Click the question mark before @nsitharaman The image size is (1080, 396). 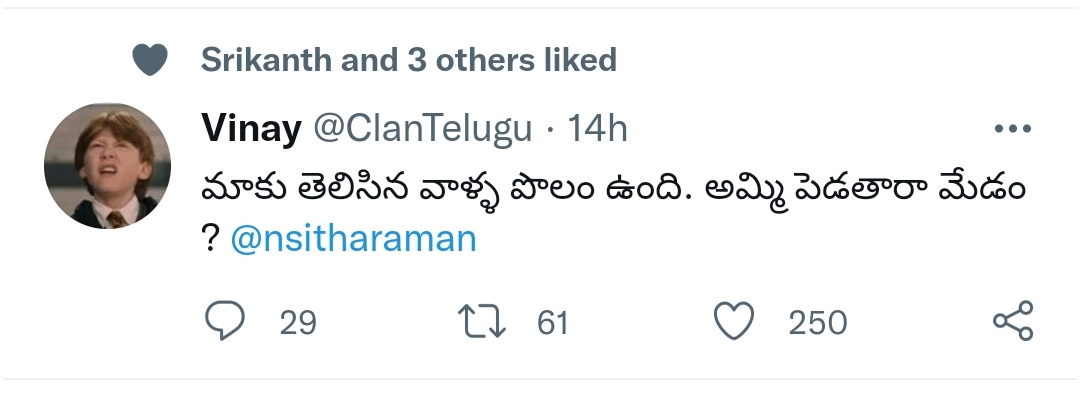point(211,239)
